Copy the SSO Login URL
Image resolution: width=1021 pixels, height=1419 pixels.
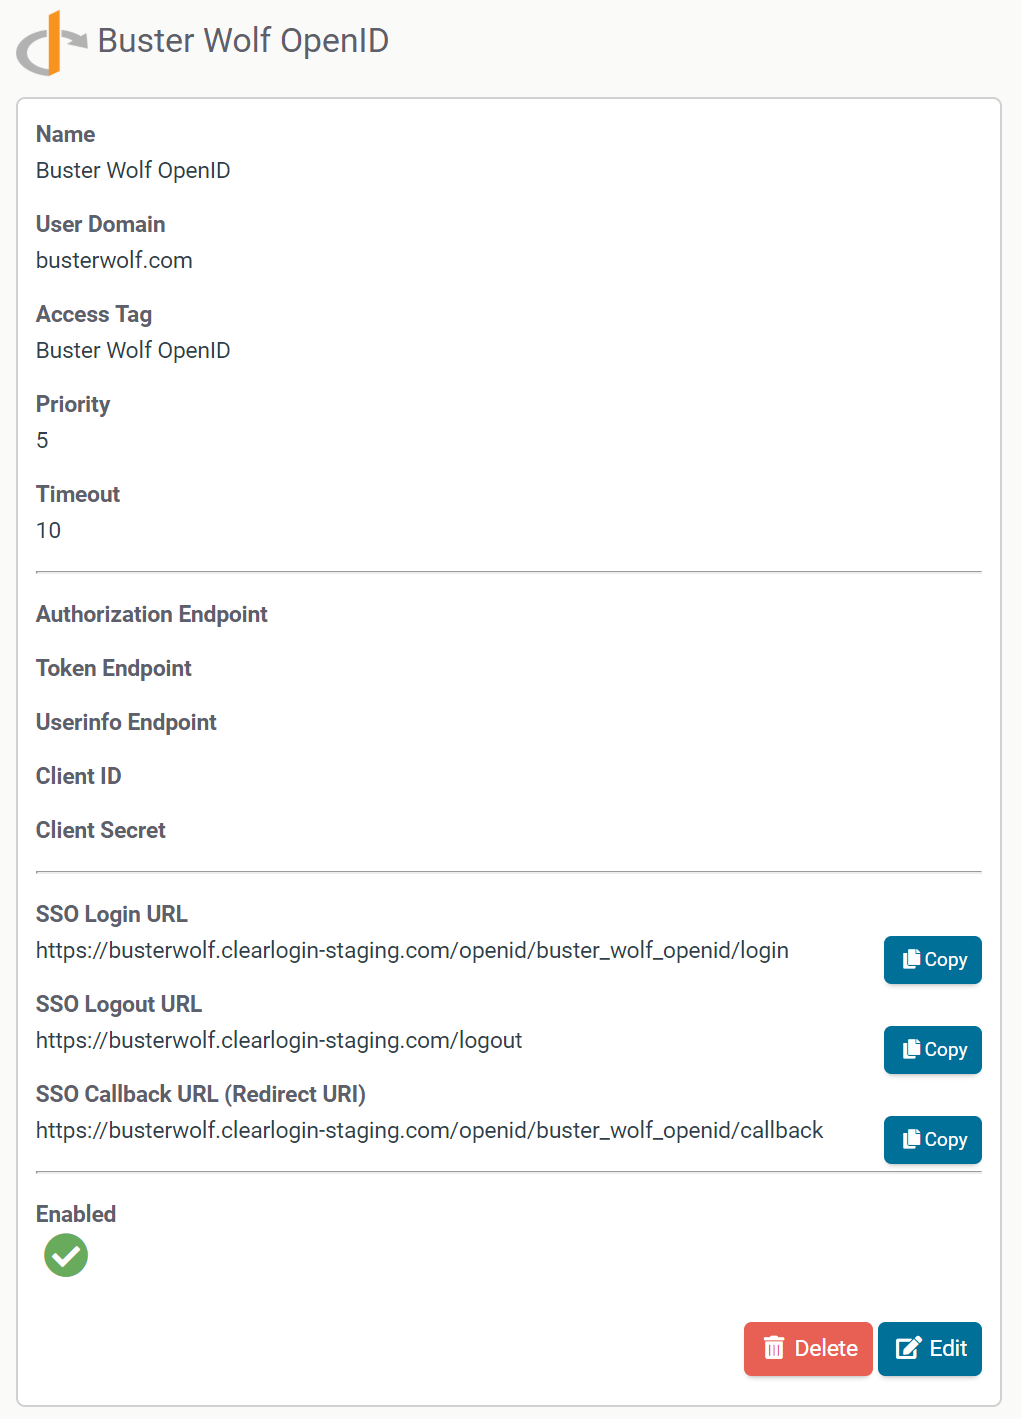click(x=932, y=960)
